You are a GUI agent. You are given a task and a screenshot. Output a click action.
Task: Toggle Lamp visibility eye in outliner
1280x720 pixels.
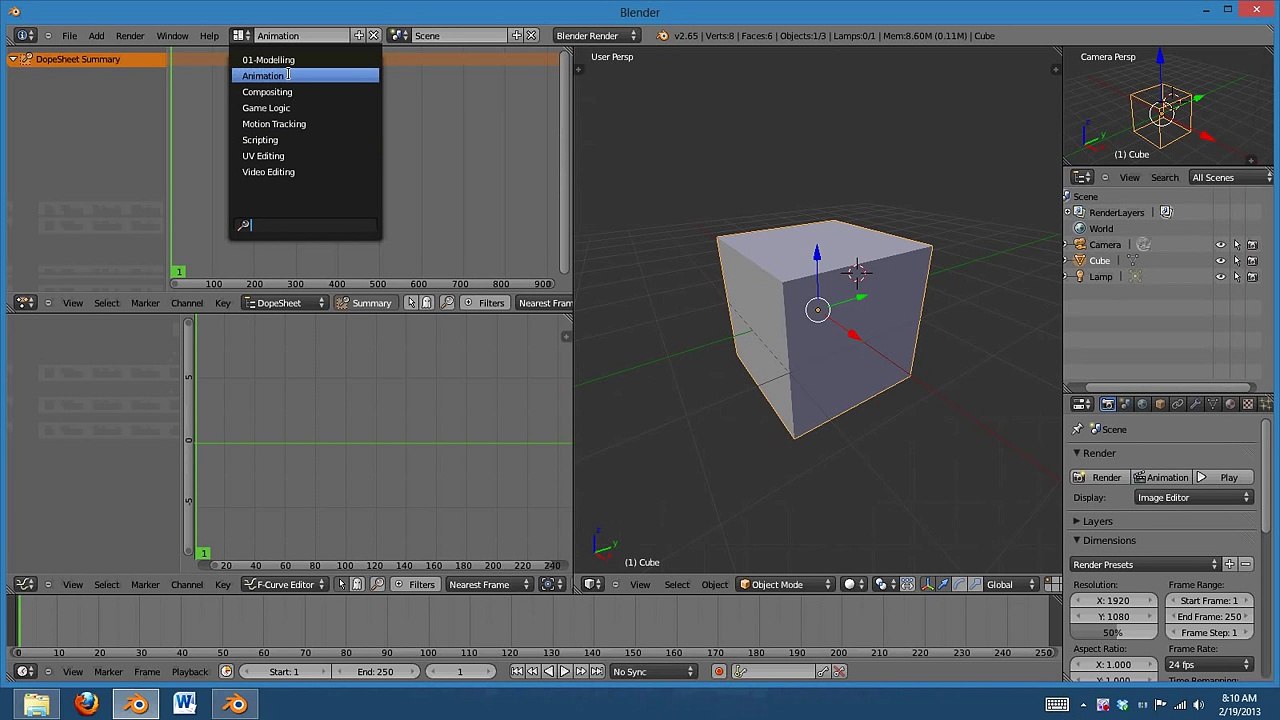pos(1220,277)
